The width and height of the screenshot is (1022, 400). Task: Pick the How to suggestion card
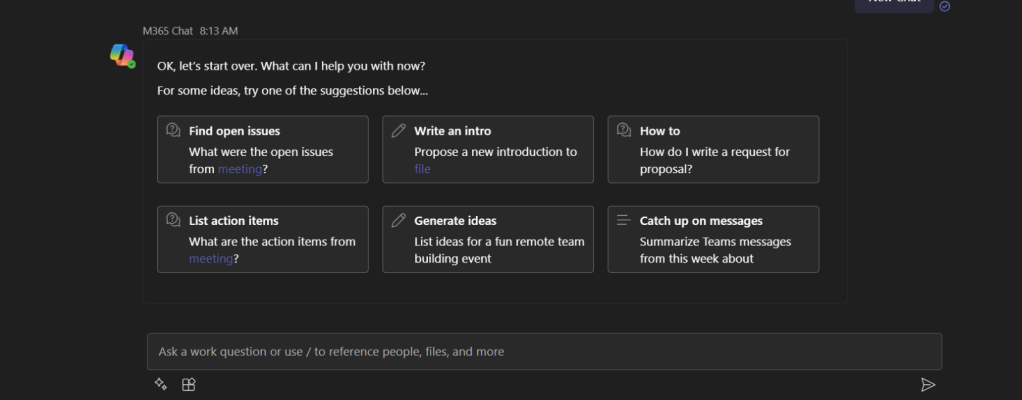(x=713, y=149)
